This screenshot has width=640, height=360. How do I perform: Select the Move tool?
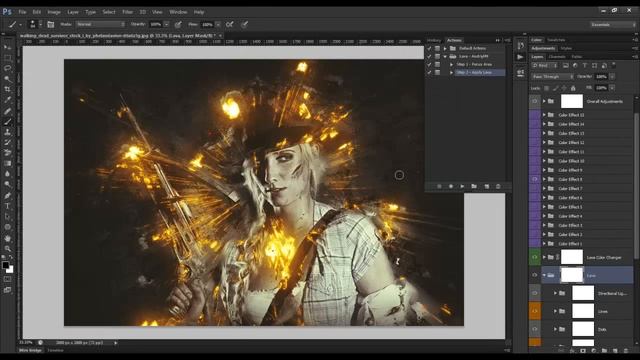(7, 47)
